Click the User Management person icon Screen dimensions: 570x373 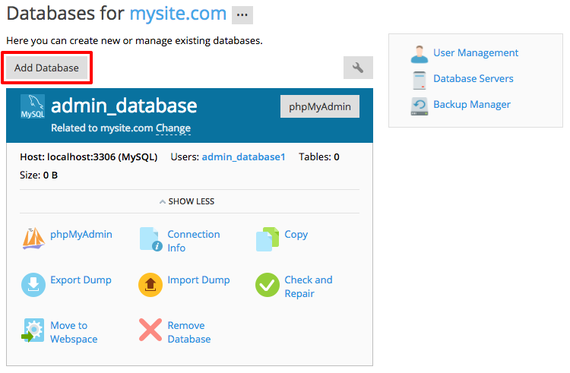(419, 54)
